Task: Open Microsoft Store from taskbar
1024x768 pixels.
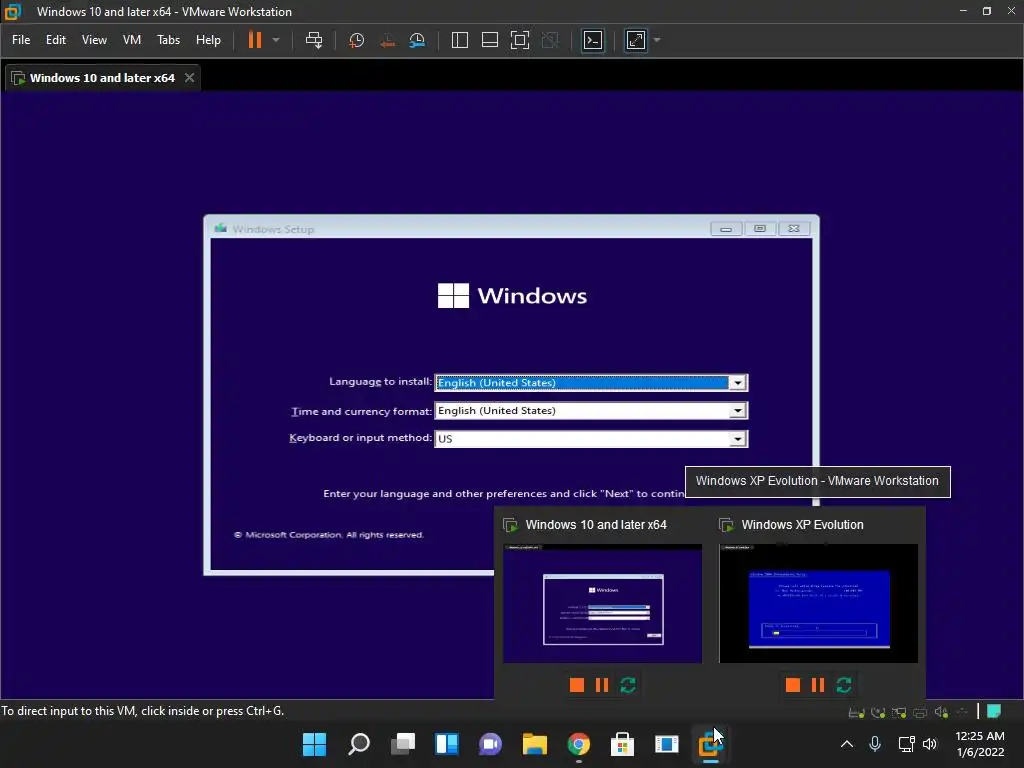Action: pyautogui.click(x=622, y=744)
